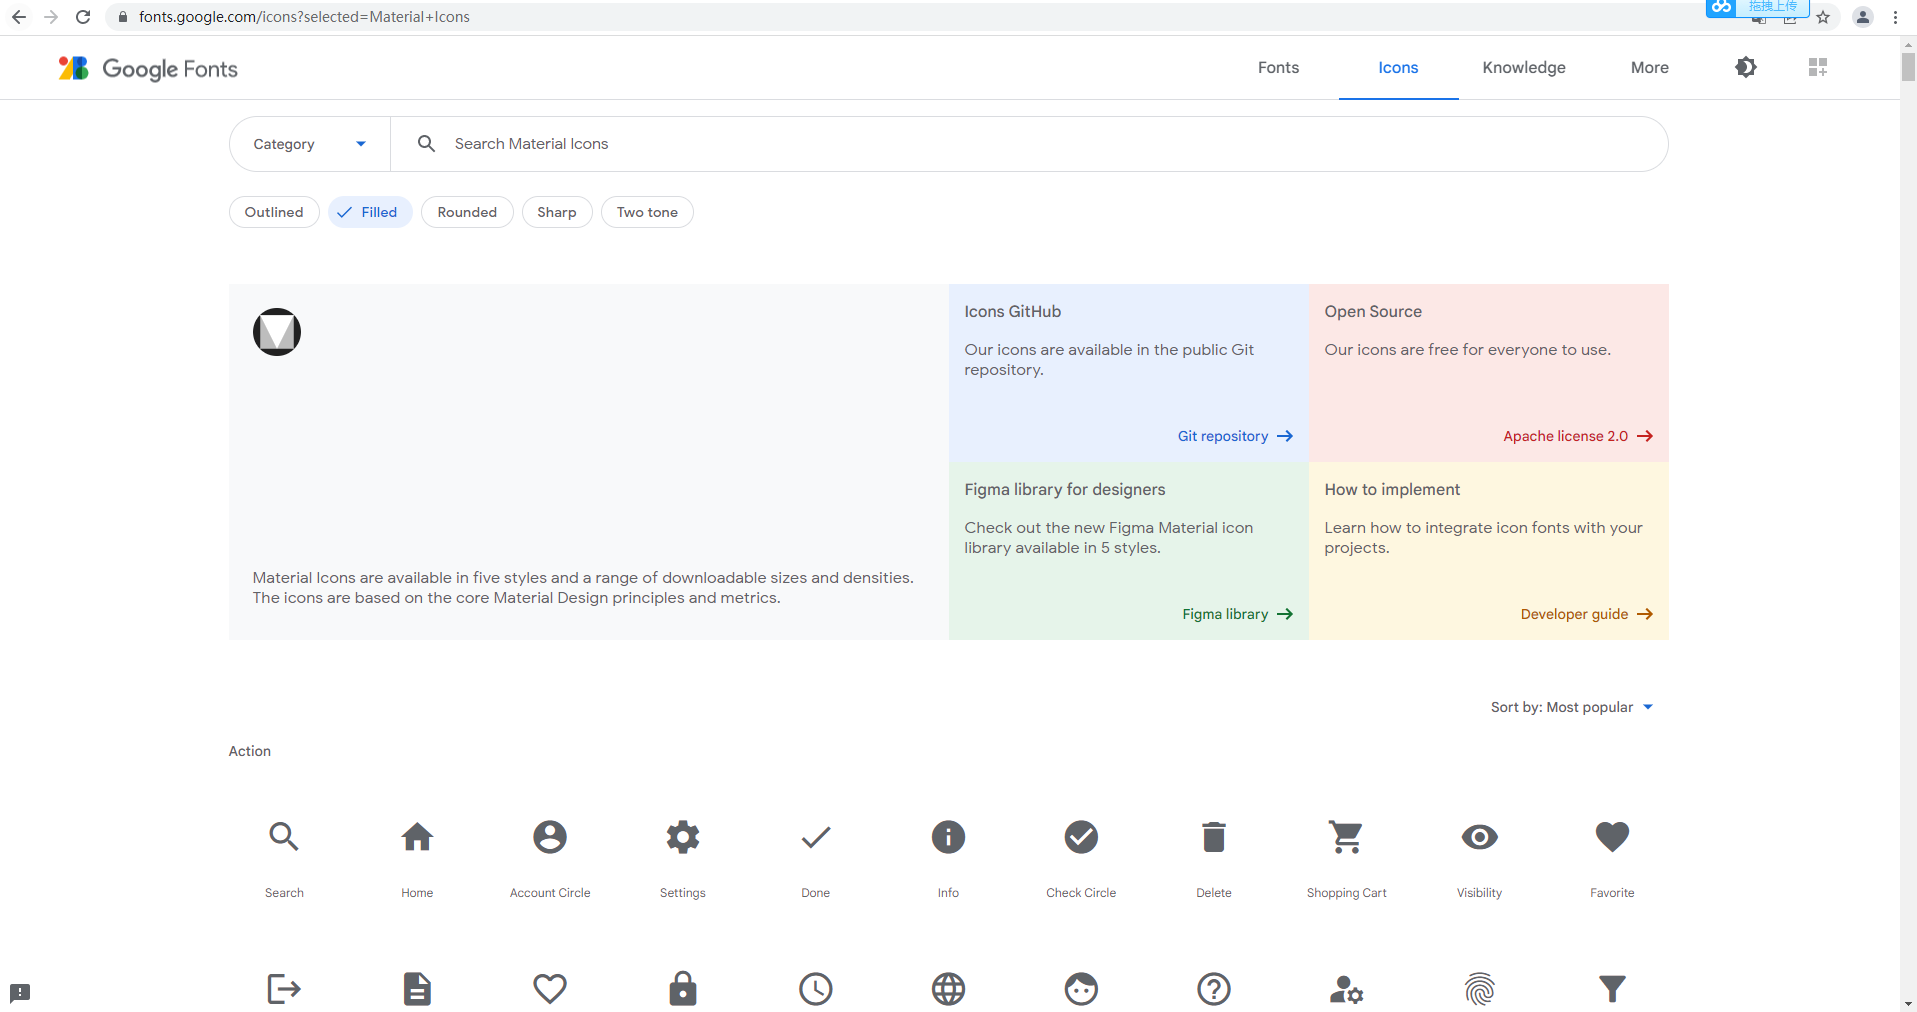Open the Category dropdown
Viewport: 1917px width, 1012px height.
click(x=310, y=144)
